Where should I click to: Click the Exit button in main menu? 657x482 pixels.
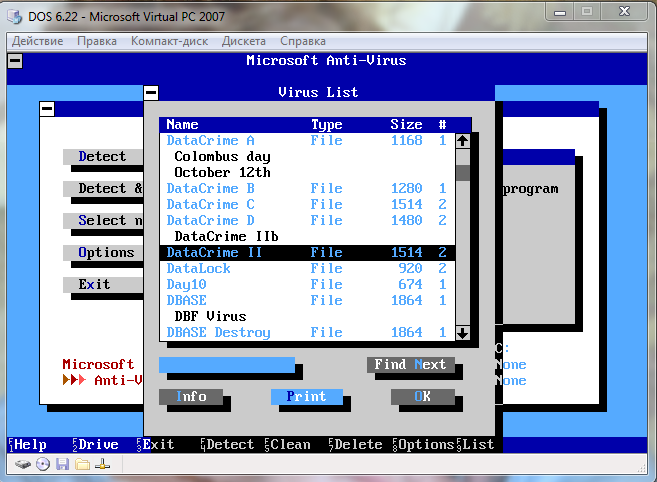103,285
